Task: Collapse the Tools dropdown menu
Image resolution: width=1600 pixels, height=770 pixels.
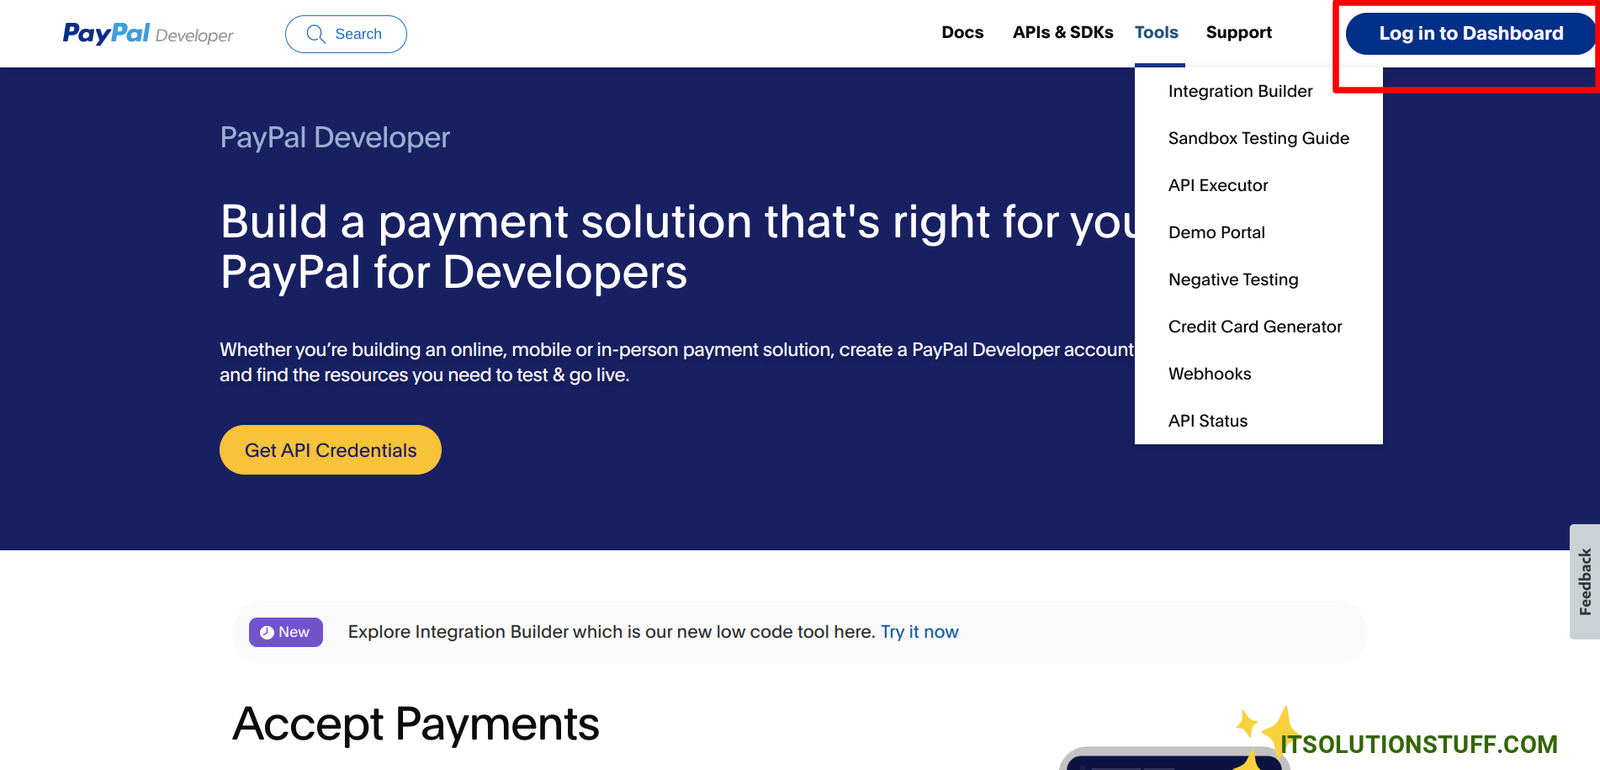Action: (x=1156, y=33)
